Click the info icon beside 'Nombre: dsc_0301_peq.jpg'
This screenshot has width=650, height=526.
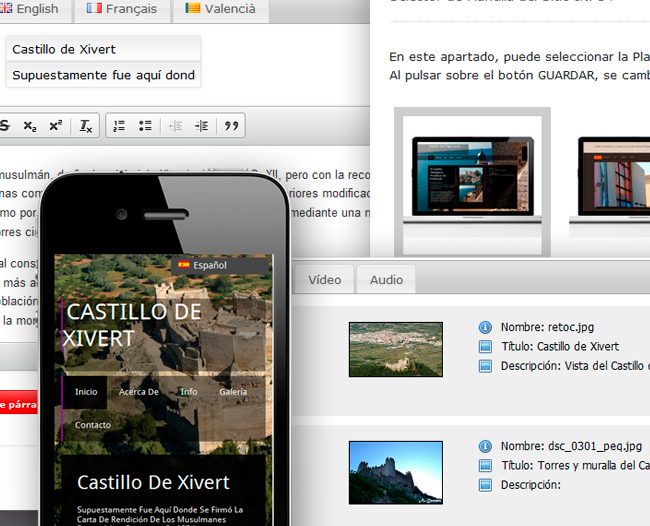pos(485,446)
